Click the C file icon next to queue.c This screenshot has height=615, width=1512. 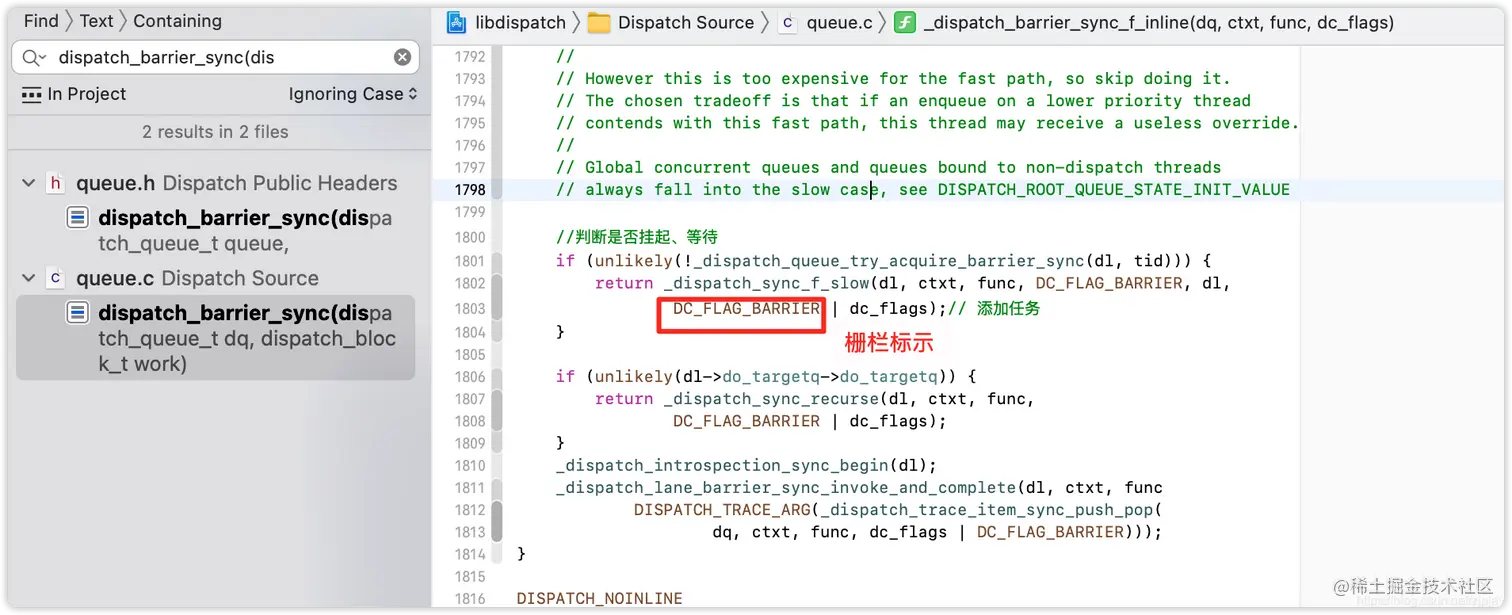click(x=790, y=22)
